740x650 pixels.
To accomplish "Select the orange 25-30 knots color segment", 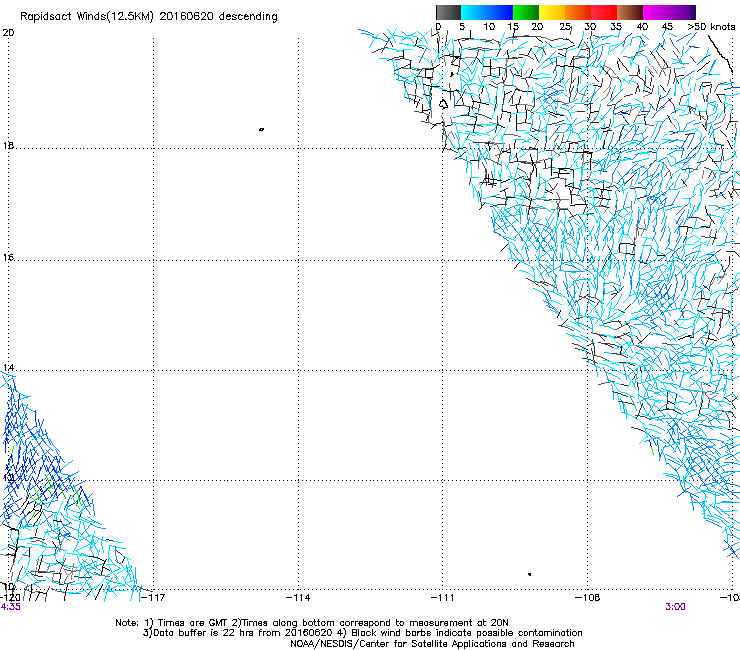I will coord(578,12).
